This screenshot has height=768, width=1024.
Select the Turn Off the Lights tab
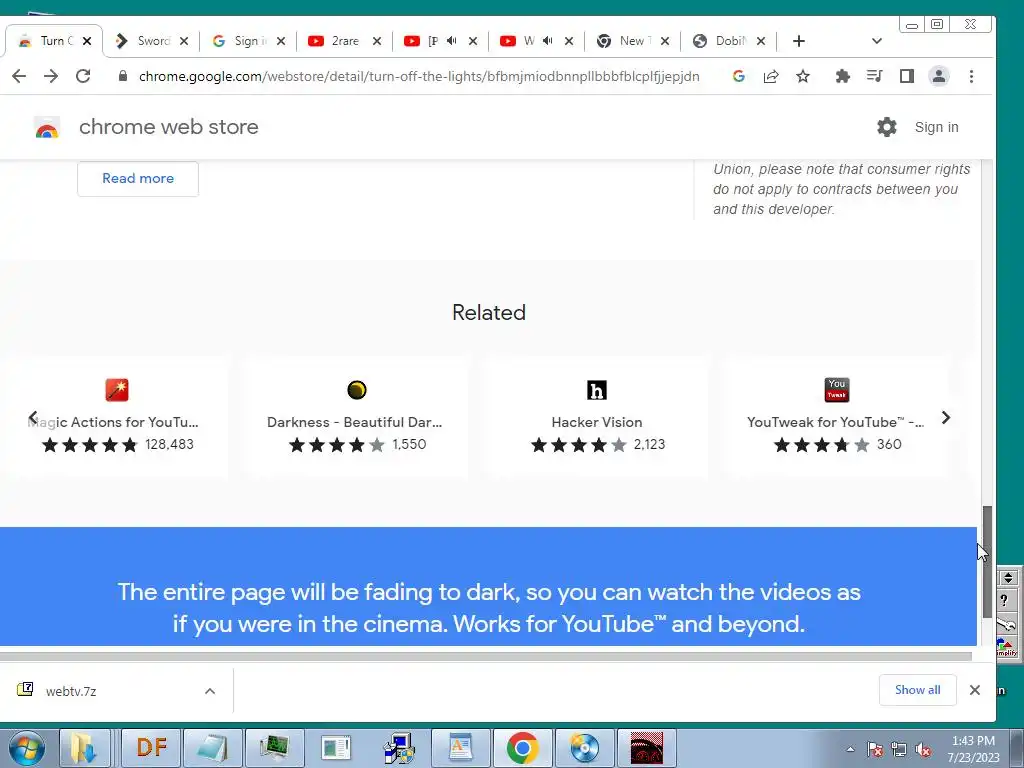coord(55,41)
